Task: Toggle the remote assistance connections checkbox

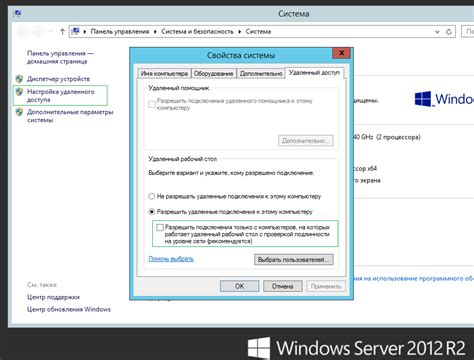Action: (x=152, y=104)
